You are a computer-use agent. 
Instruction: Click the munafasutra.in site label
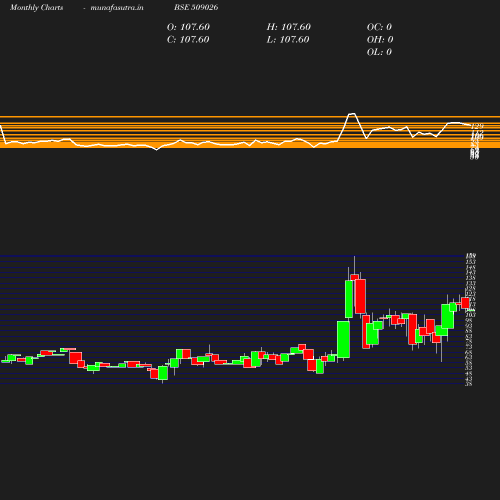pyautogui.click(x=117, y=7)
